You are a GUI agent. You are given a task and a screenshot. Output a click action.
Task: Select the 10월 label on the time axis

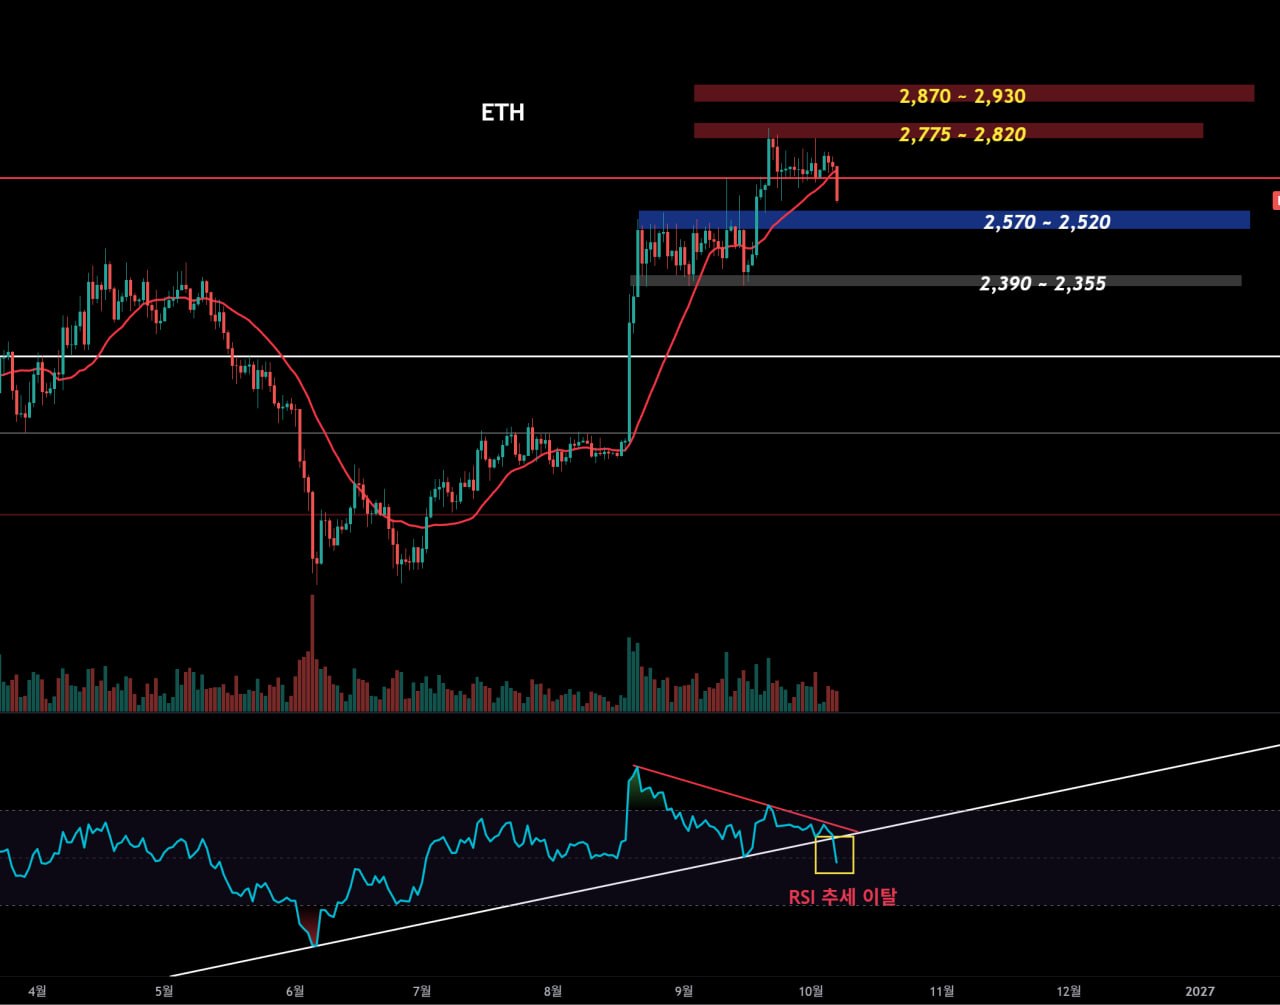812,991
